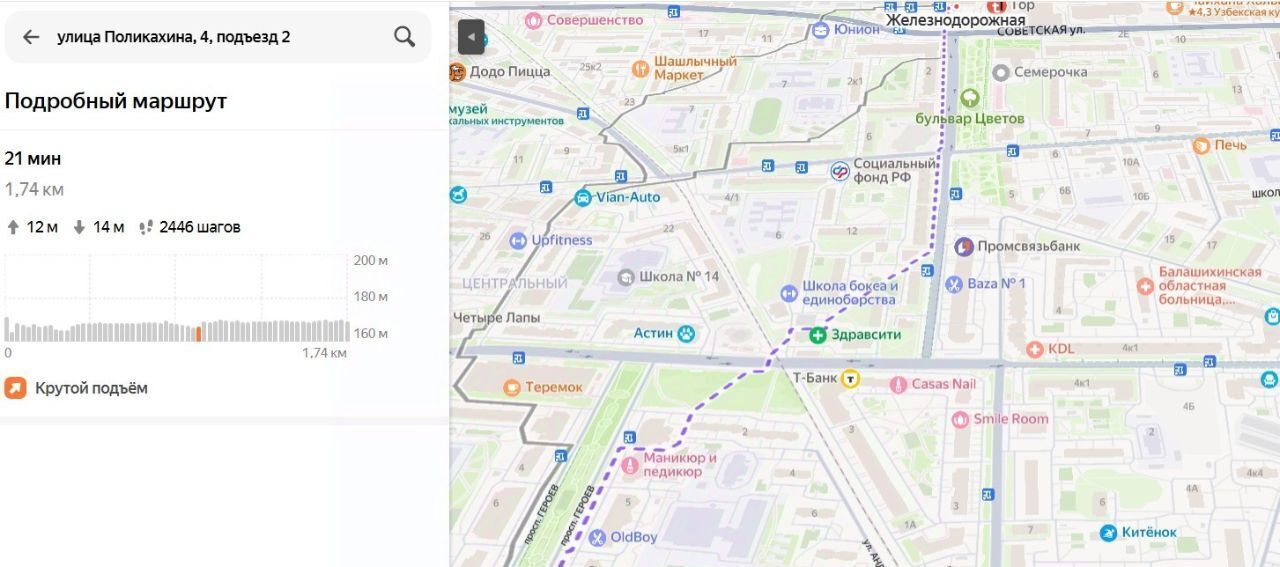Image resolution: width=1280 pixels, height=567 pixels.
Task: Click the 21 мин route duration
Action: (x=33, y=158)
